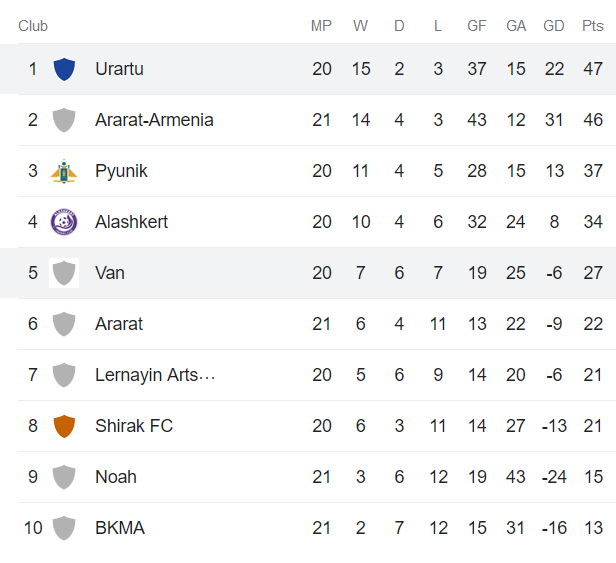This screenshot has height=563, width=616.
Task: Click the Ararat-Armenia gray shield icon
Action: (64, 120)
